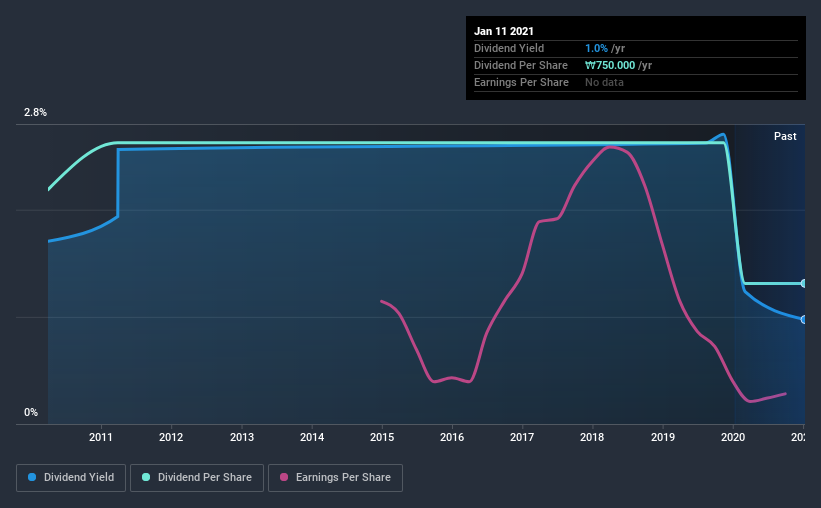
Task: Click the ₩750.000 dividend per share value
Action: coord(610,65)
